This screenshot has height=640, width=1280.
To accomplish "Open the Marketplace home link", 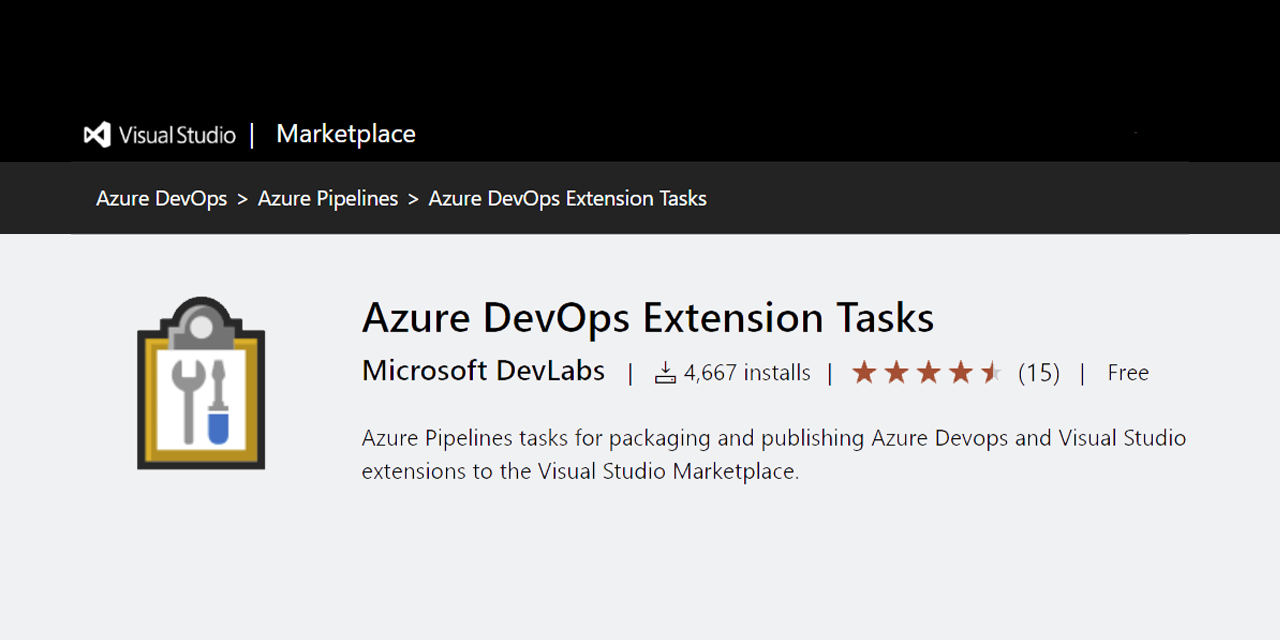I will pos(346,134).
